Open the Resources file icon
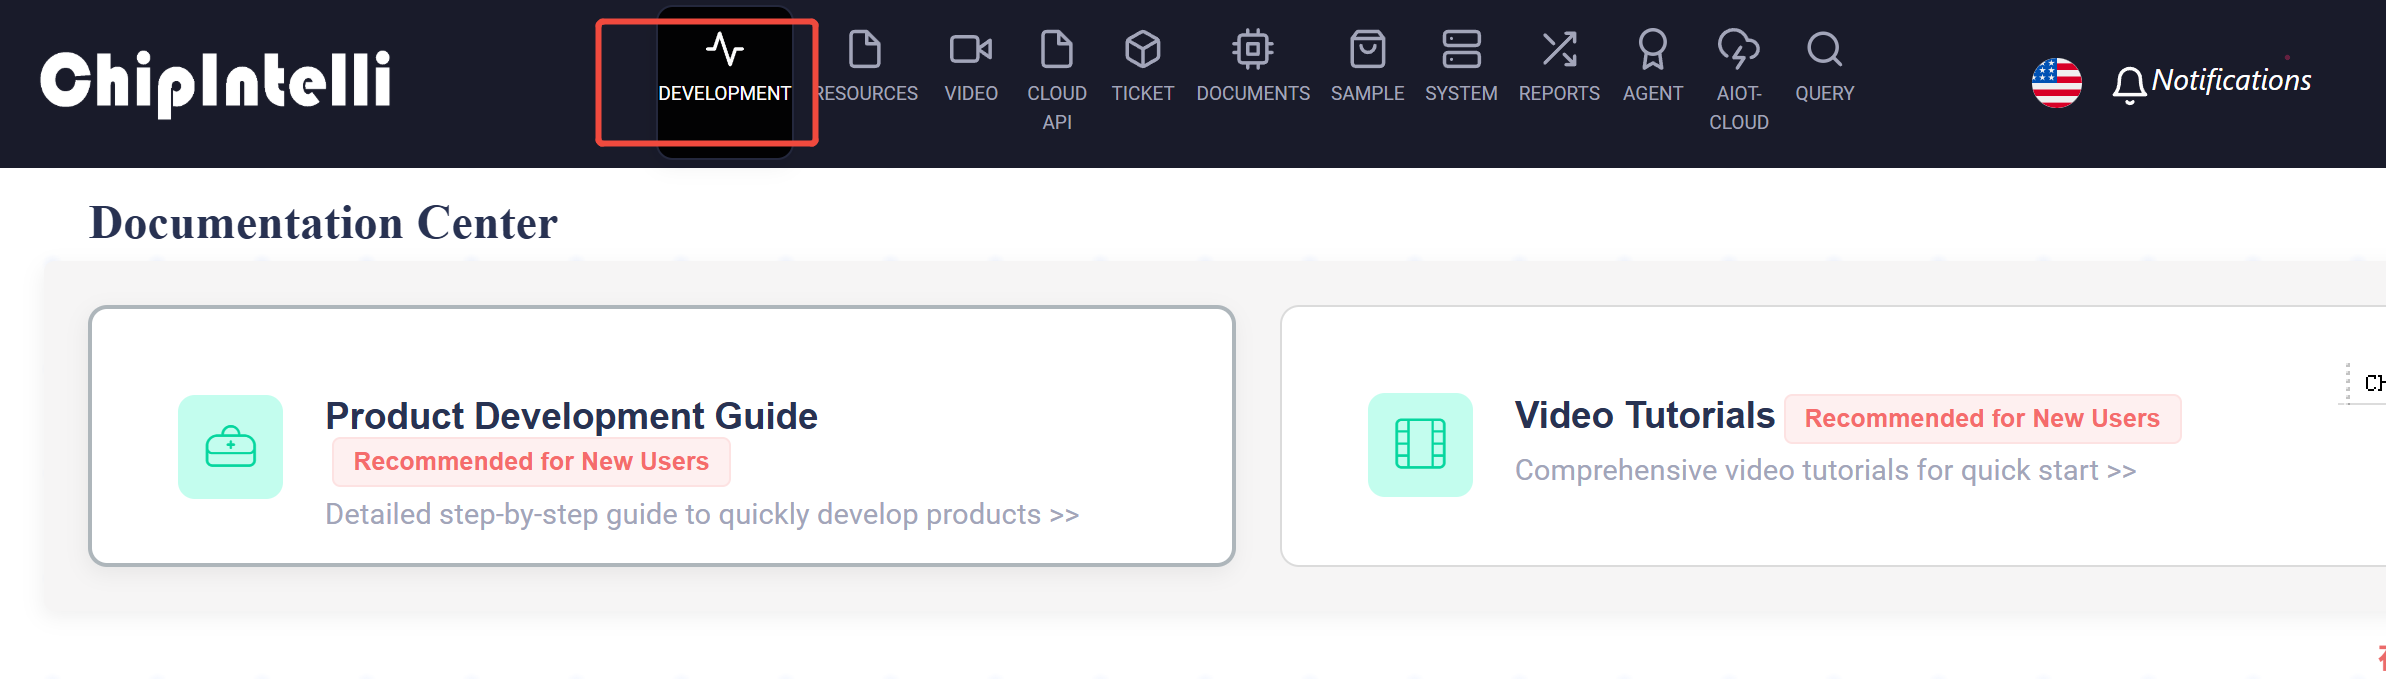 click(864, 49)
